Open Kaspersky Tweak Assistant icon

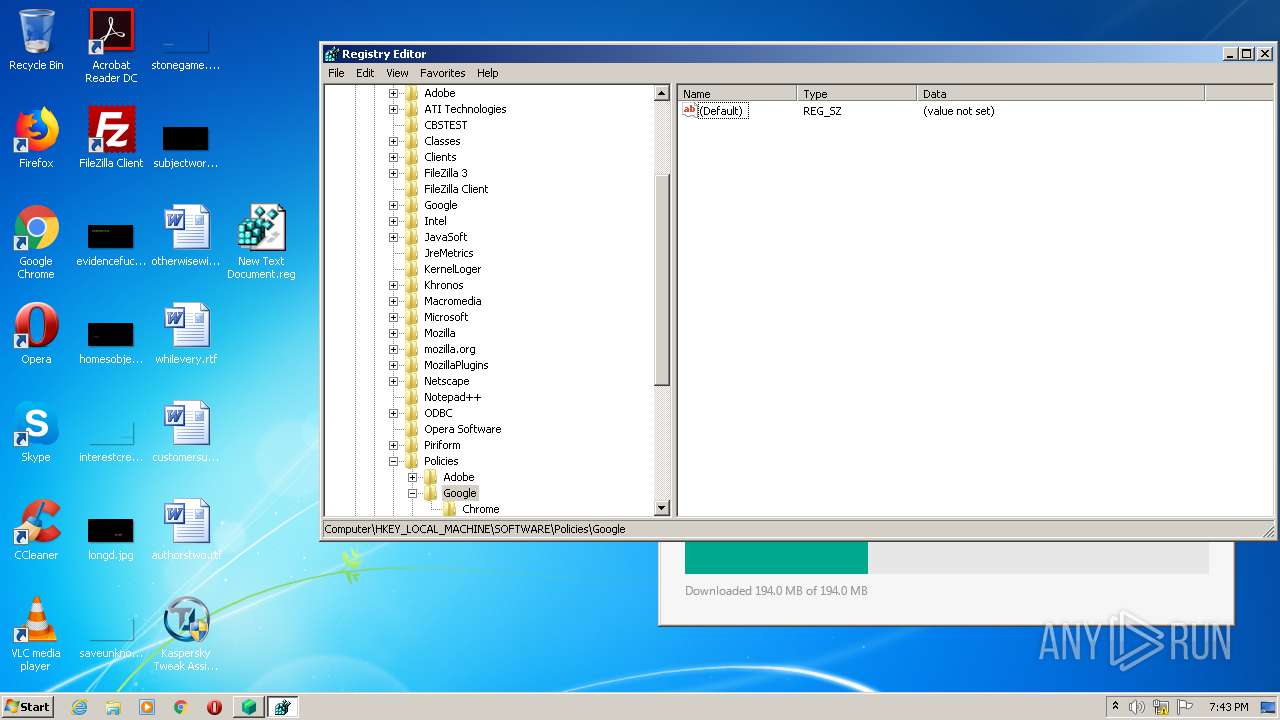(x=186, y=634)
